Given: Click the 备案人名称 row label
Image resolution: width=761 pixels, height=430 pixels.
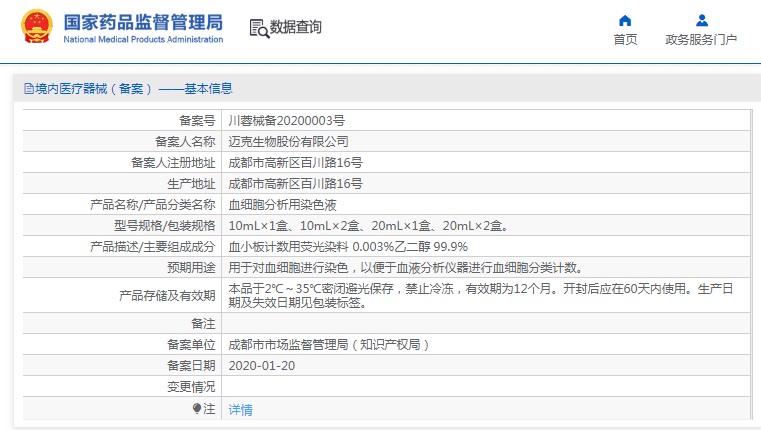Looking at the screenshot, I should (x=185, y=141).
